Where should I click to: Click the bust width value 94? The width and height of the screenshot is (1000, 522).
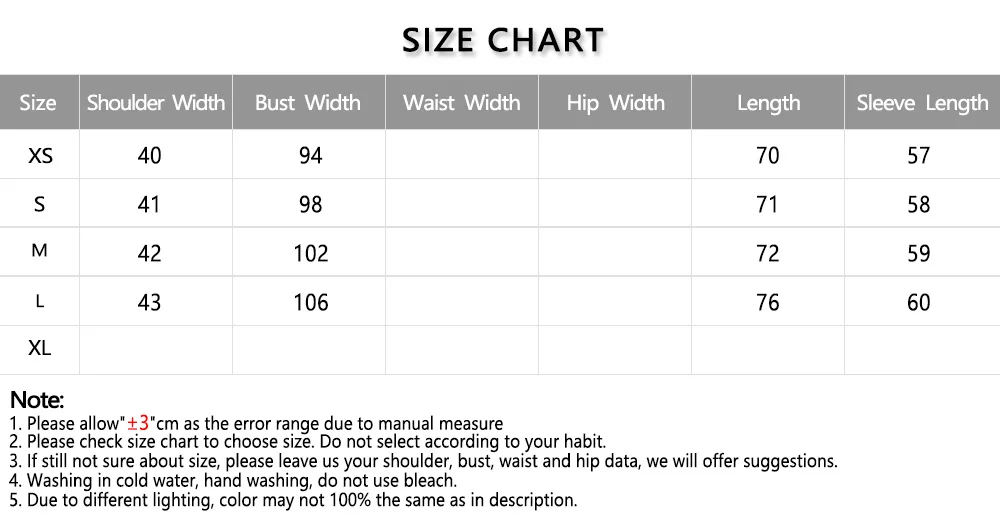pos(310,156)
